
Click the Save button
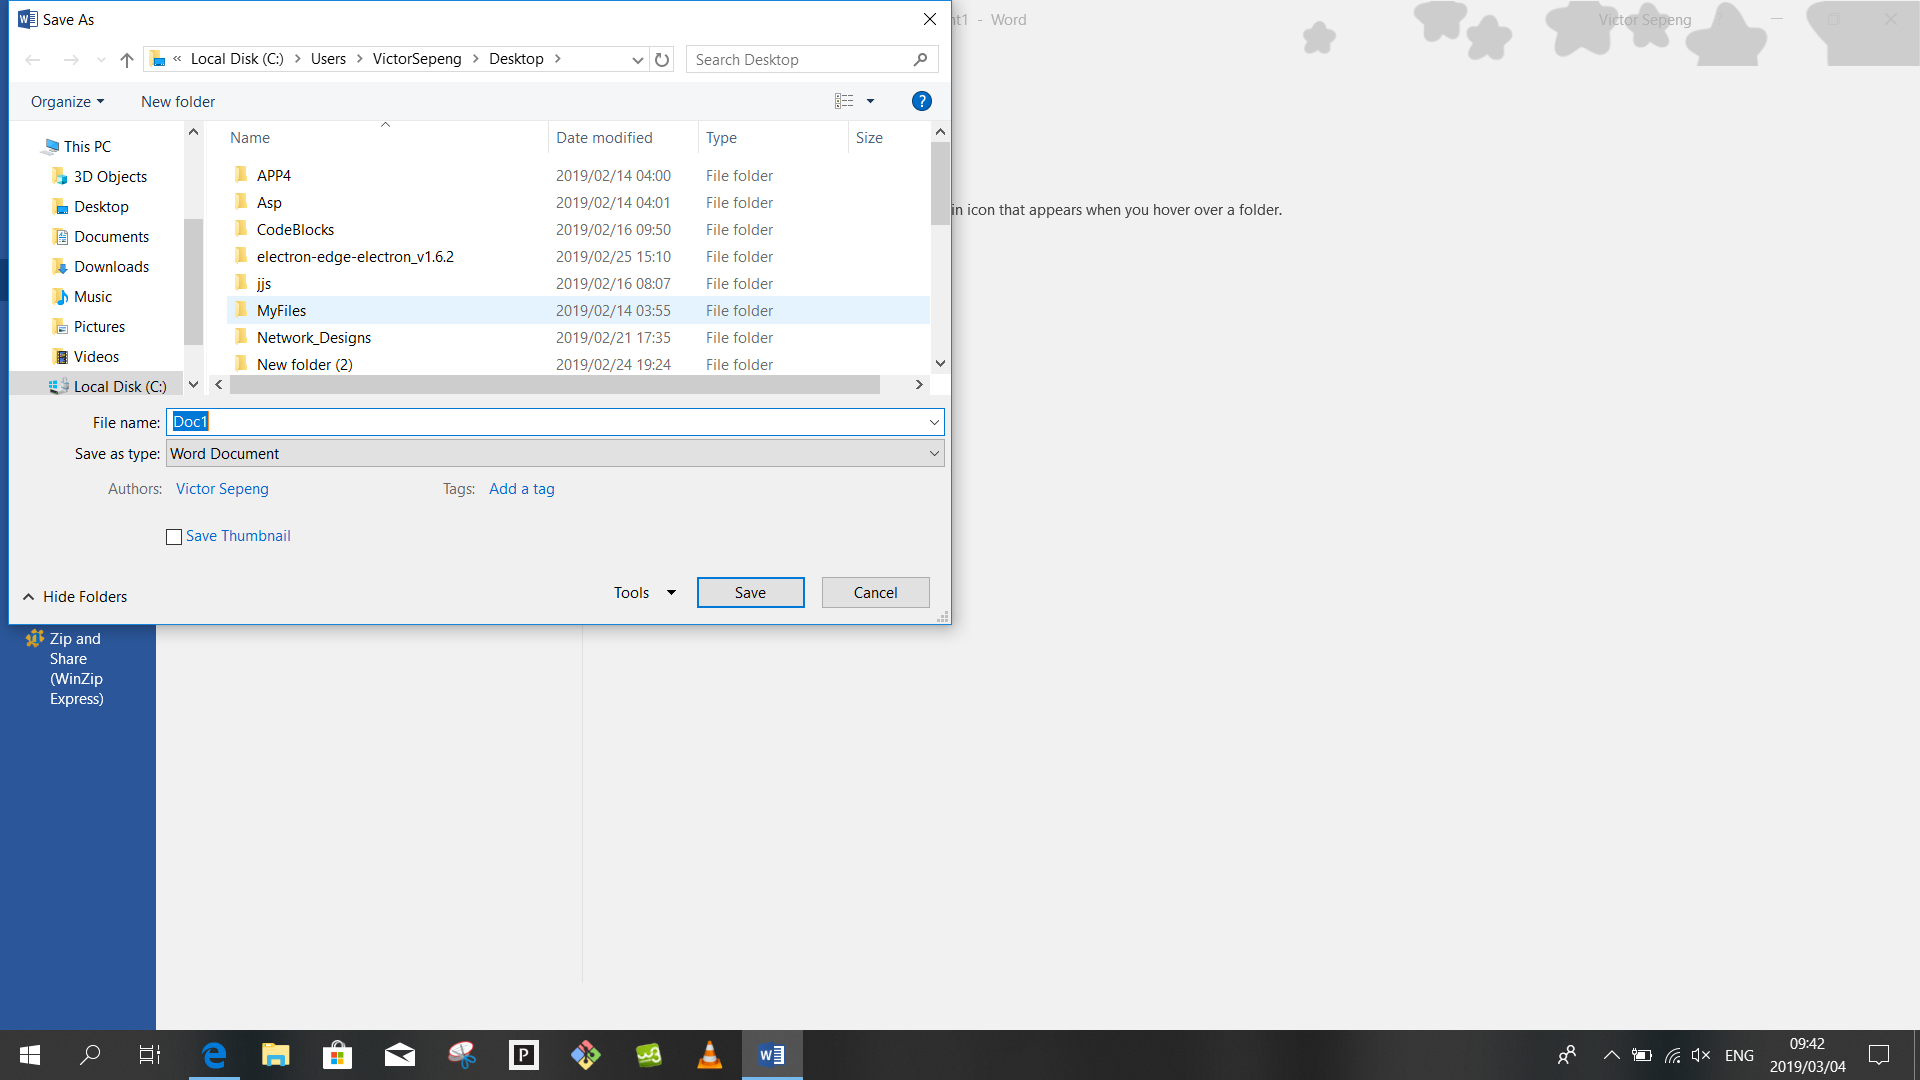coord(750,593)
